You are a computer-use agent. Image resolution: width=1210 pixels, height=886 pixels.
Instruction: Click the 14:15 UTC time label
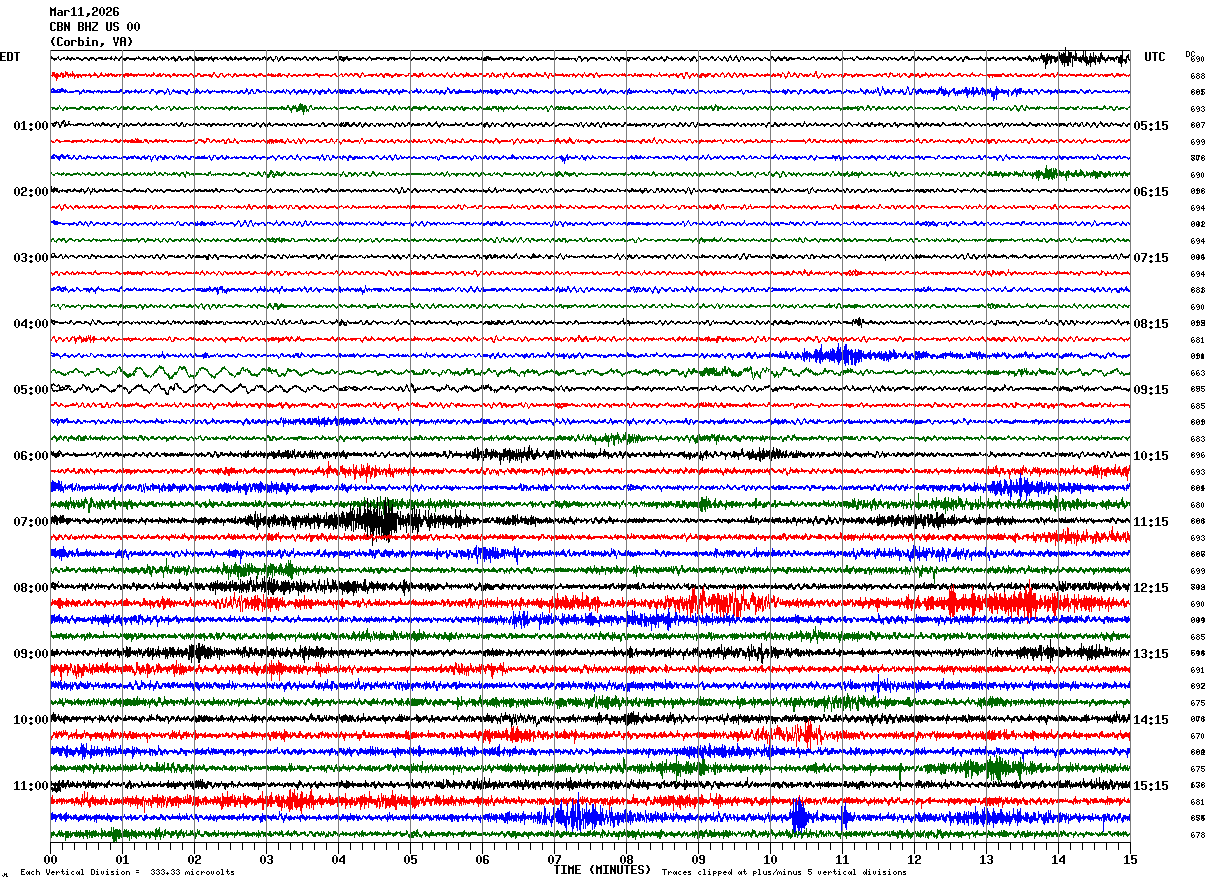[x=1151, y=720]
